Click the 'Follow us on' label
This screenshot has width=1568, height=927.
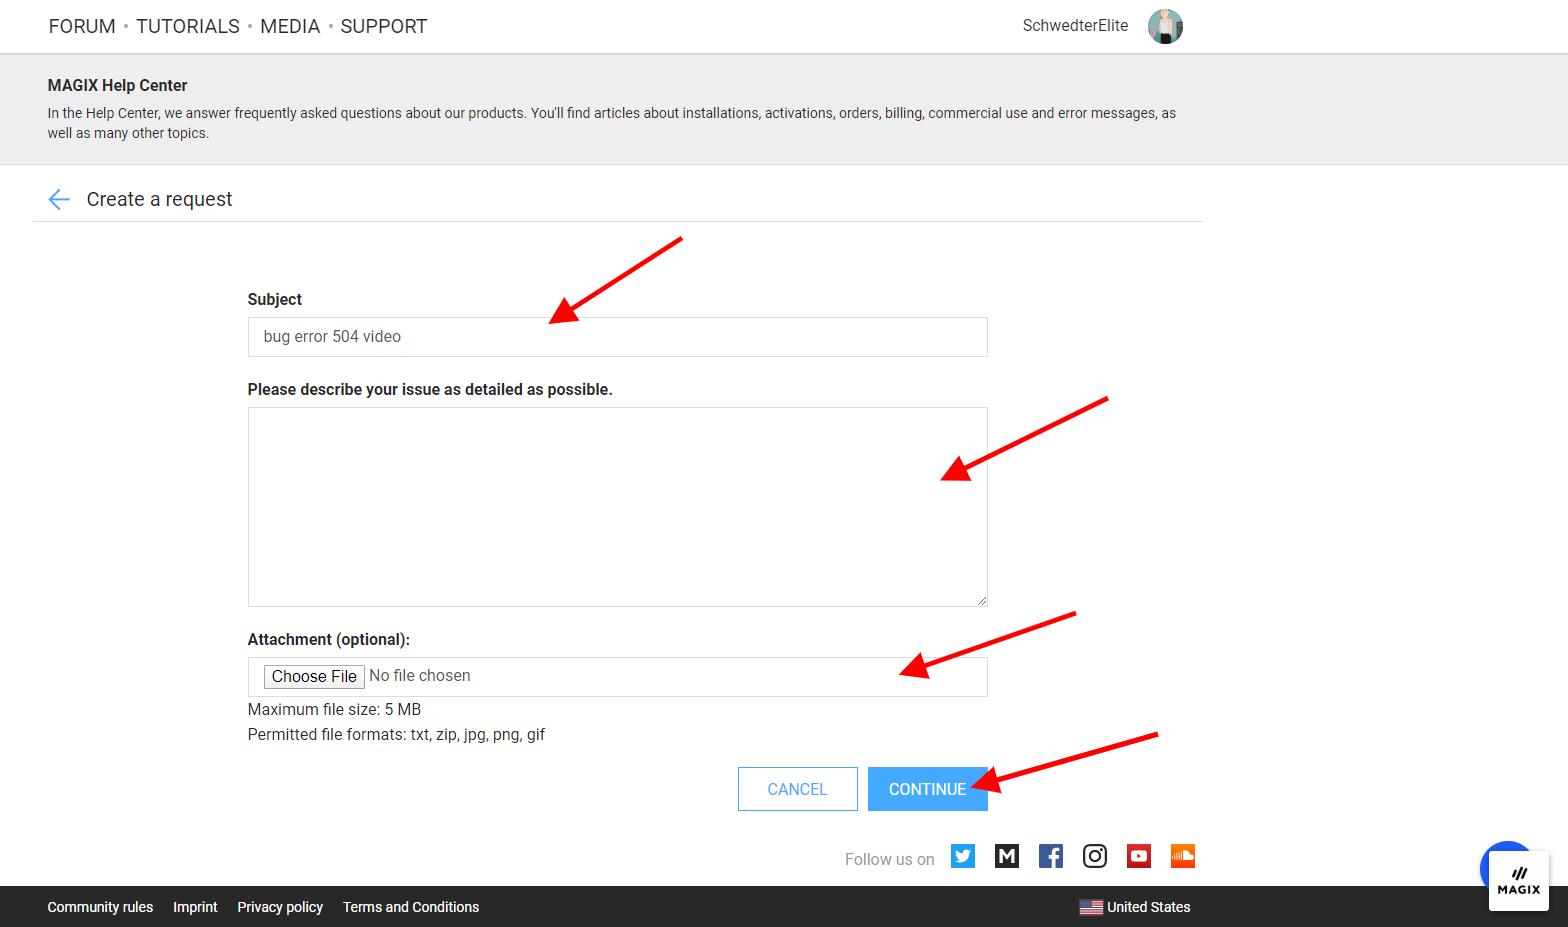pos(889,859)
